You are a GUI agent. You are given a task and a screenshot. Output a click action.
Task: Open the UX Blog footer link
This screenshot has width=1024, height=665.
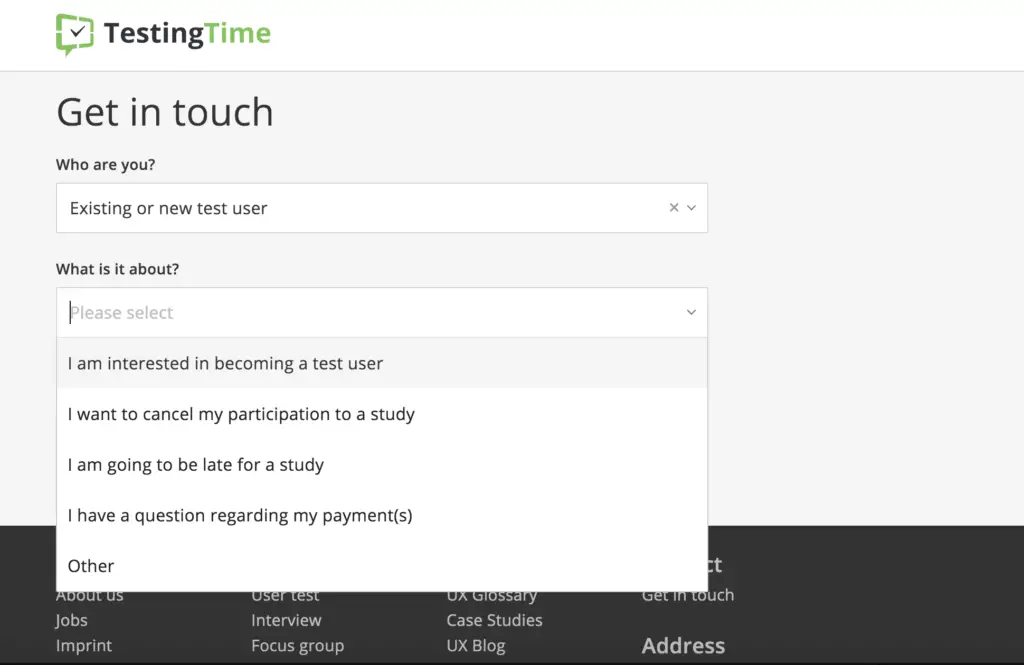476,645
